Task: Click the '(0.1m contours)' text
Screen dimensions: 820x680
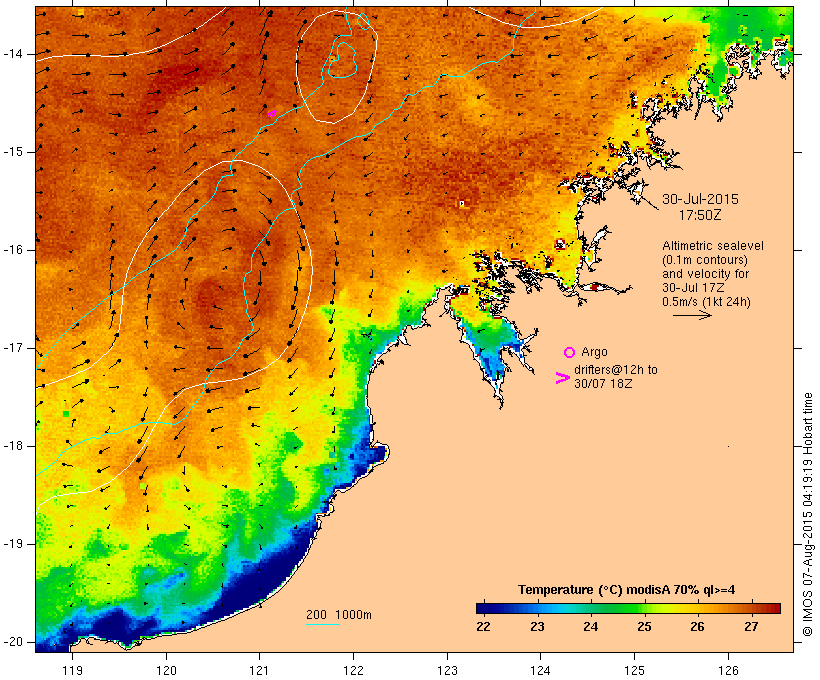Action: pos(704,260)
